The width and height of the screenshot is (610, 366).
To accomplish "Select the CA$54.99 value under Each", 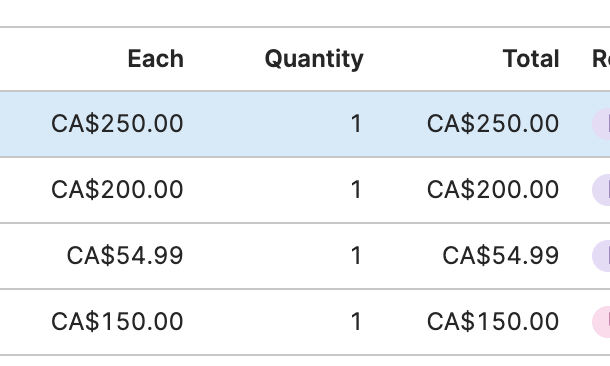I will (125, 256).
